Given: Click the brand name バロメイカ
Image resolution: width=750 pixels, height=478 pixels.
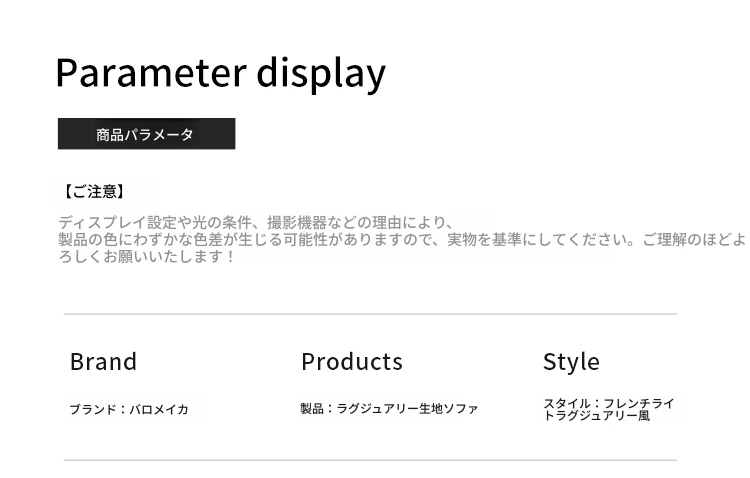Looking at the screenshot, I should pos(158,409).
